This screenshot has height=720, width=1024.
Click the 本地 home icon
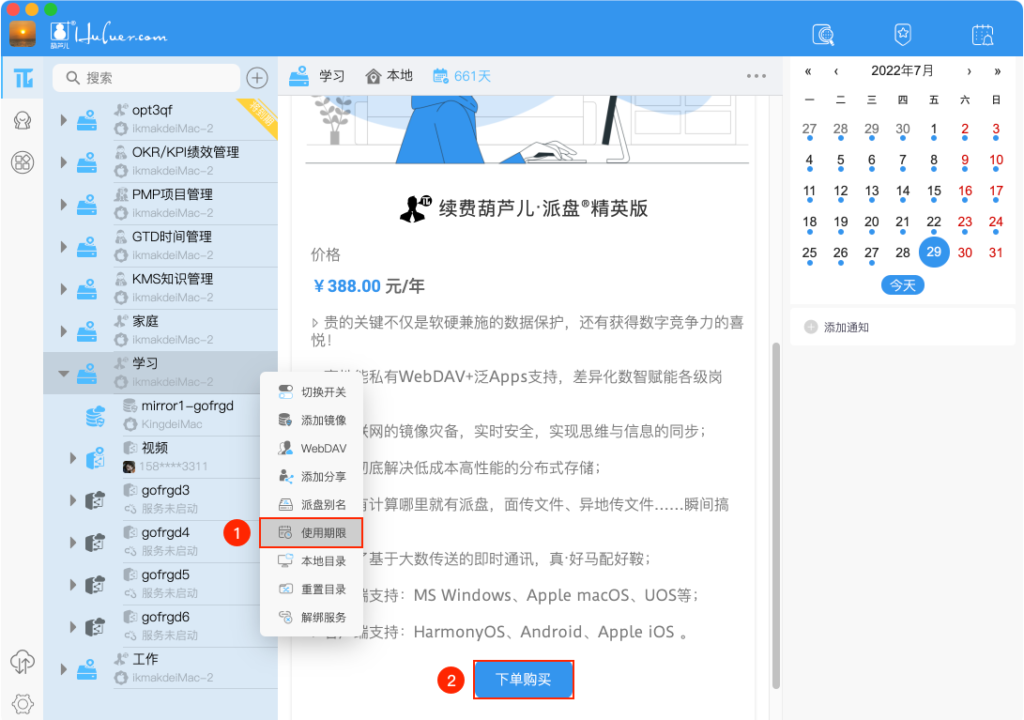373,76
